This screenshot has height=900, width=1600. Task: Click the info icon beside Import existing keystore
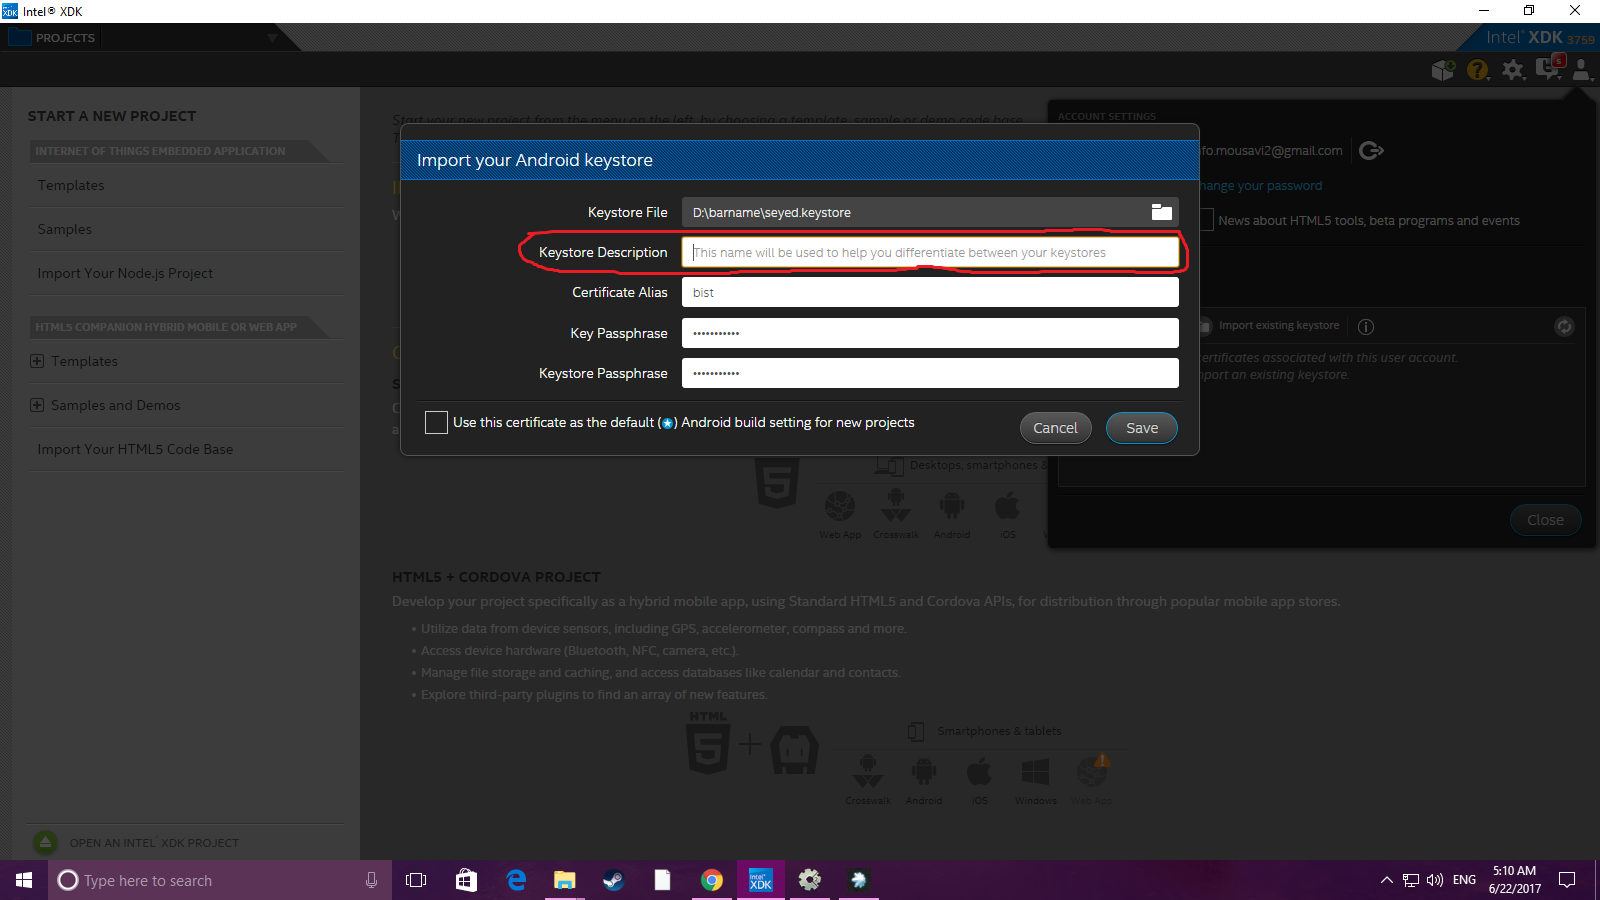coord(1366,326)
